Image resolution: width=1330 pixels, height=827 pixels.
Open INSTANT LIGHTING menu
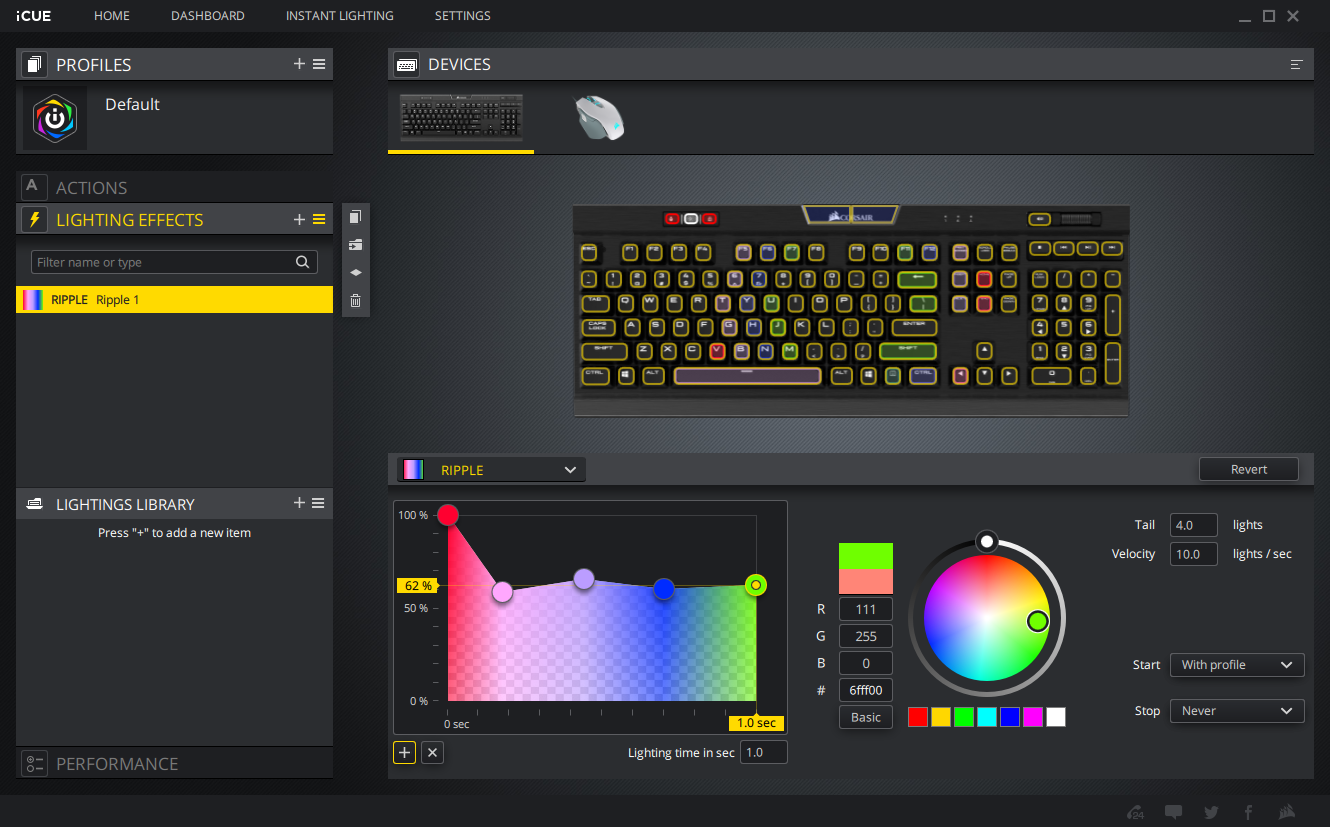[x=339, y=16]
